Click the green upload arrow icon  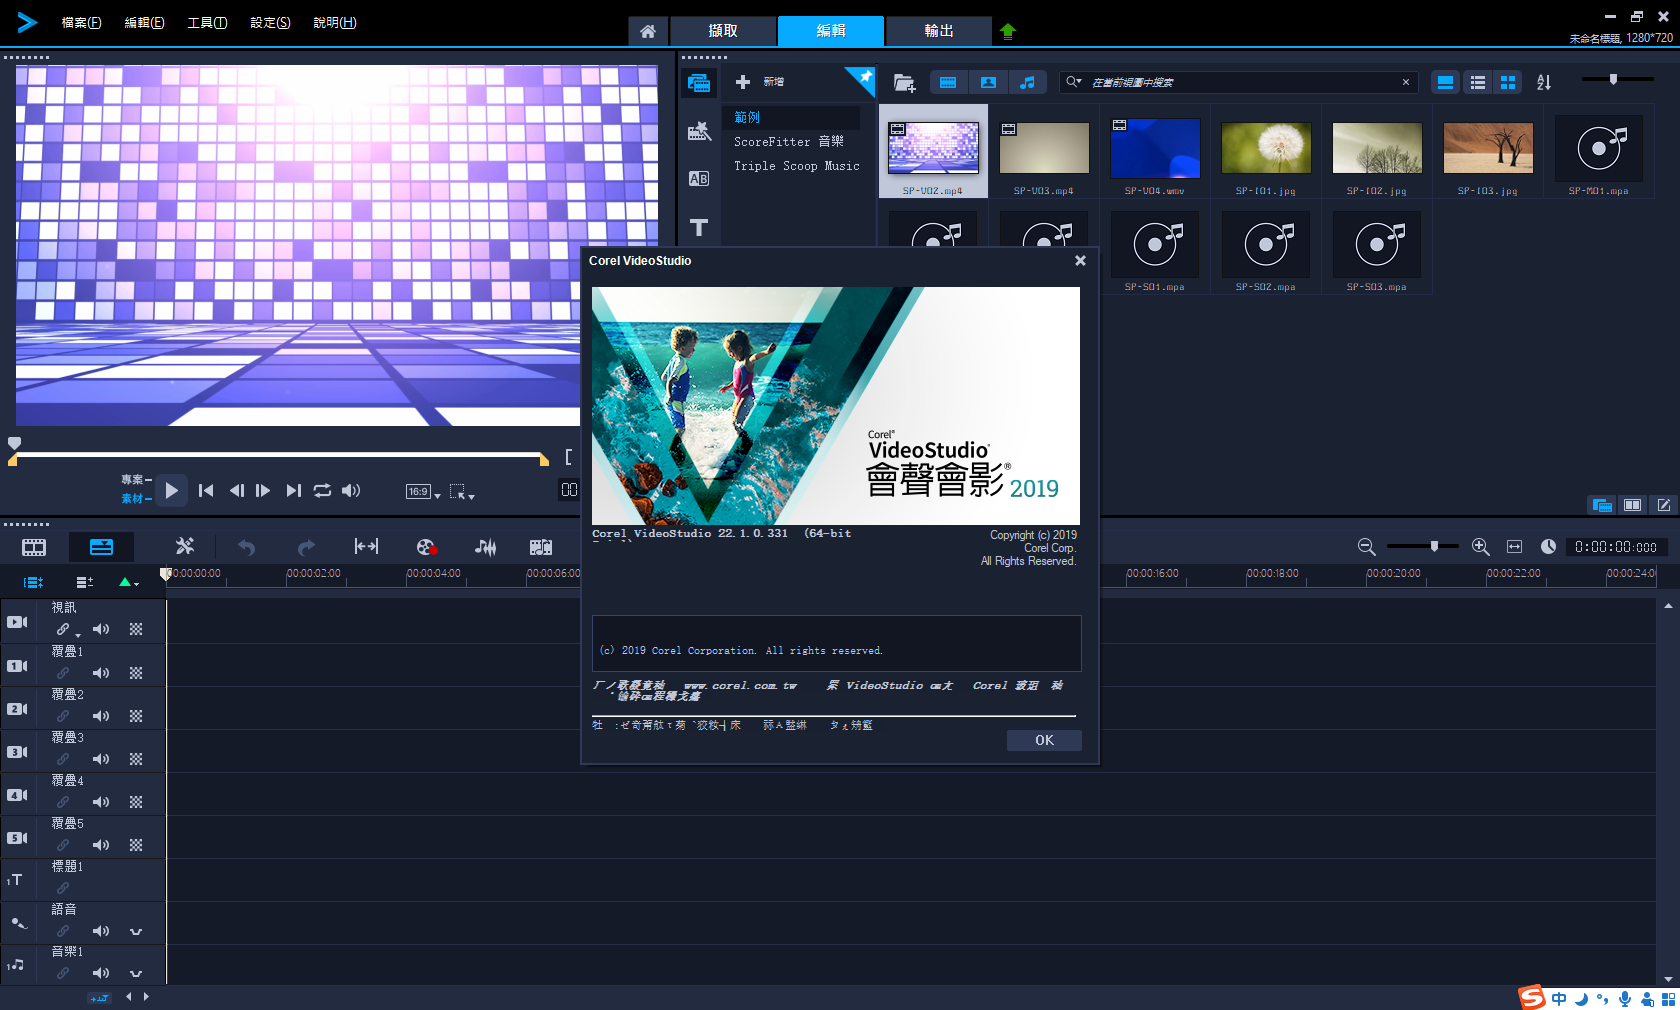tap(1008, 31)
